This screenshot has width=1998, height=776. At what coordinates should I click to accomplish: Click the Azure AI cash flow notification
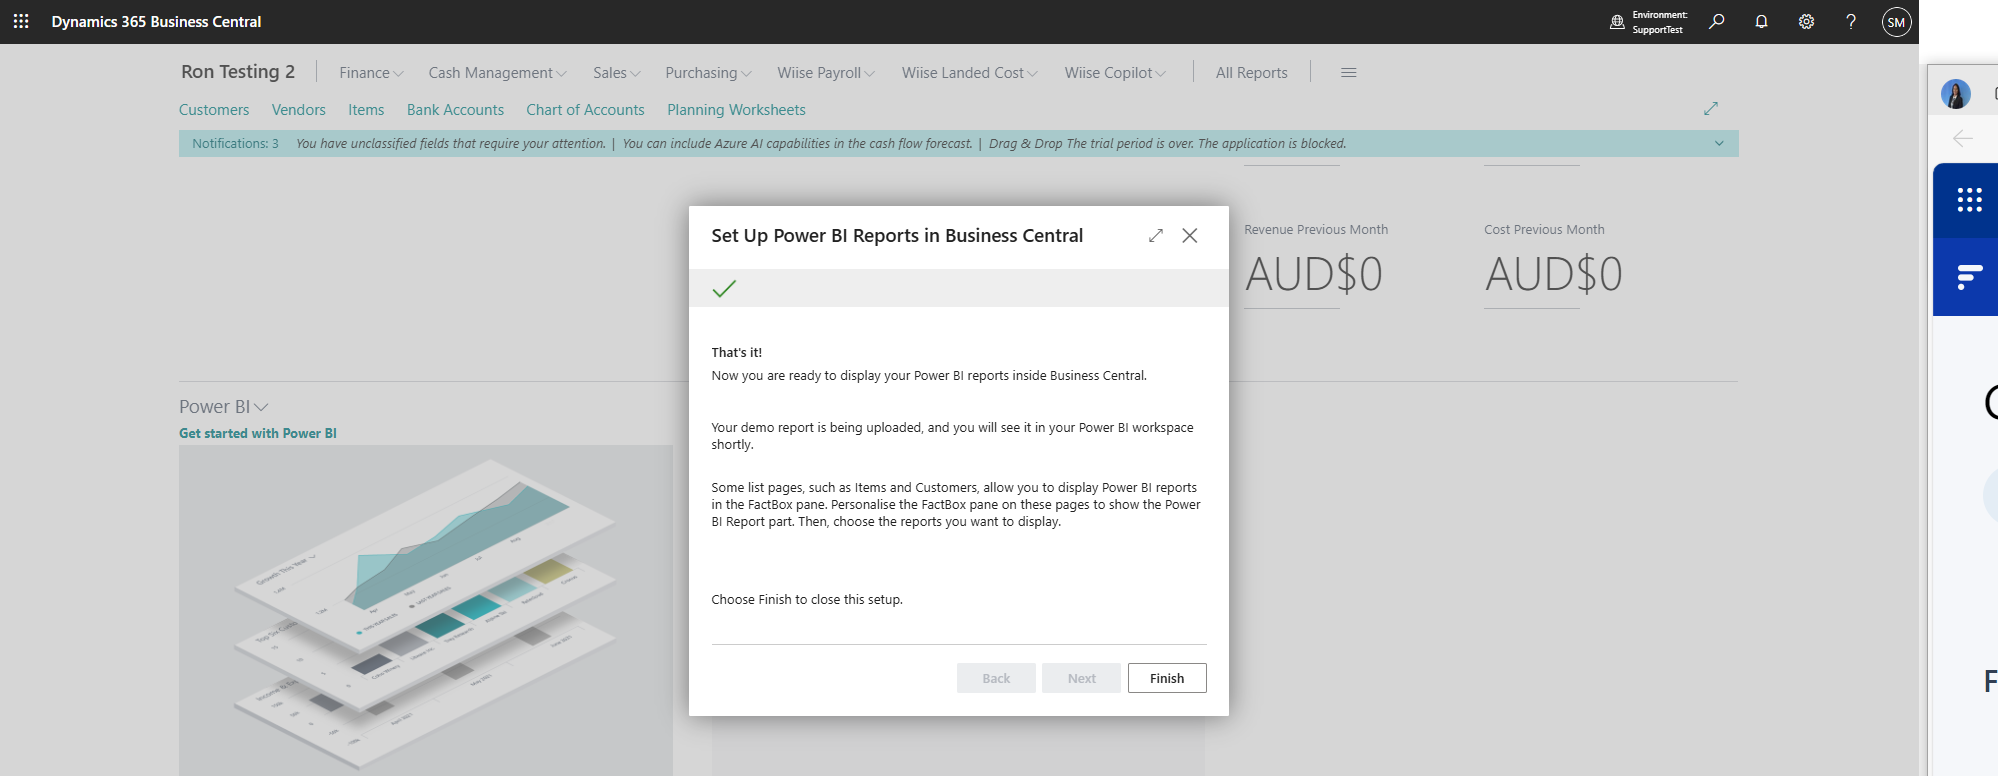click(797, 143)
